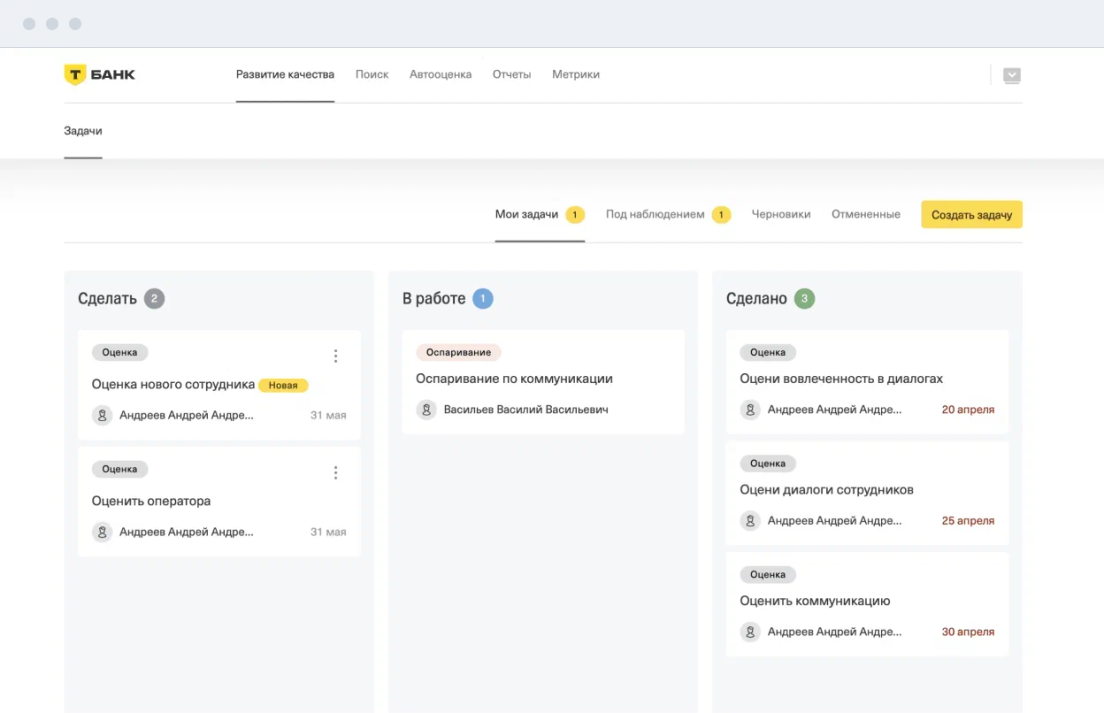This screenshot has width=1104, height=713.
Task: Switch to the Черновики tab
Action: (781, 215)
